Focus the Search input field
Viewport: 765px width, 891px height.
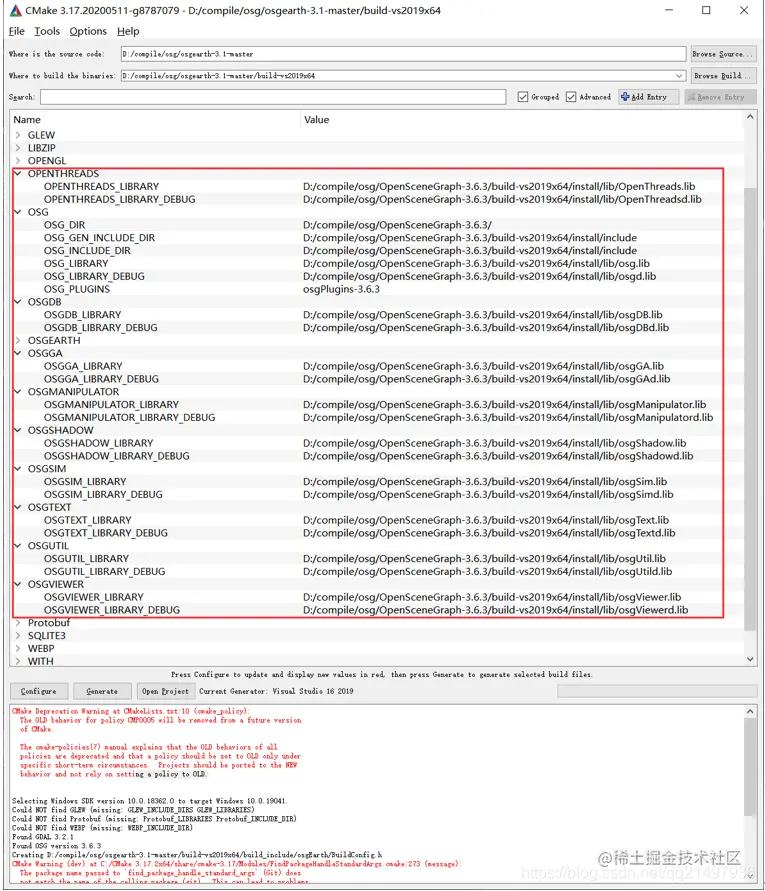click(273, 97)
